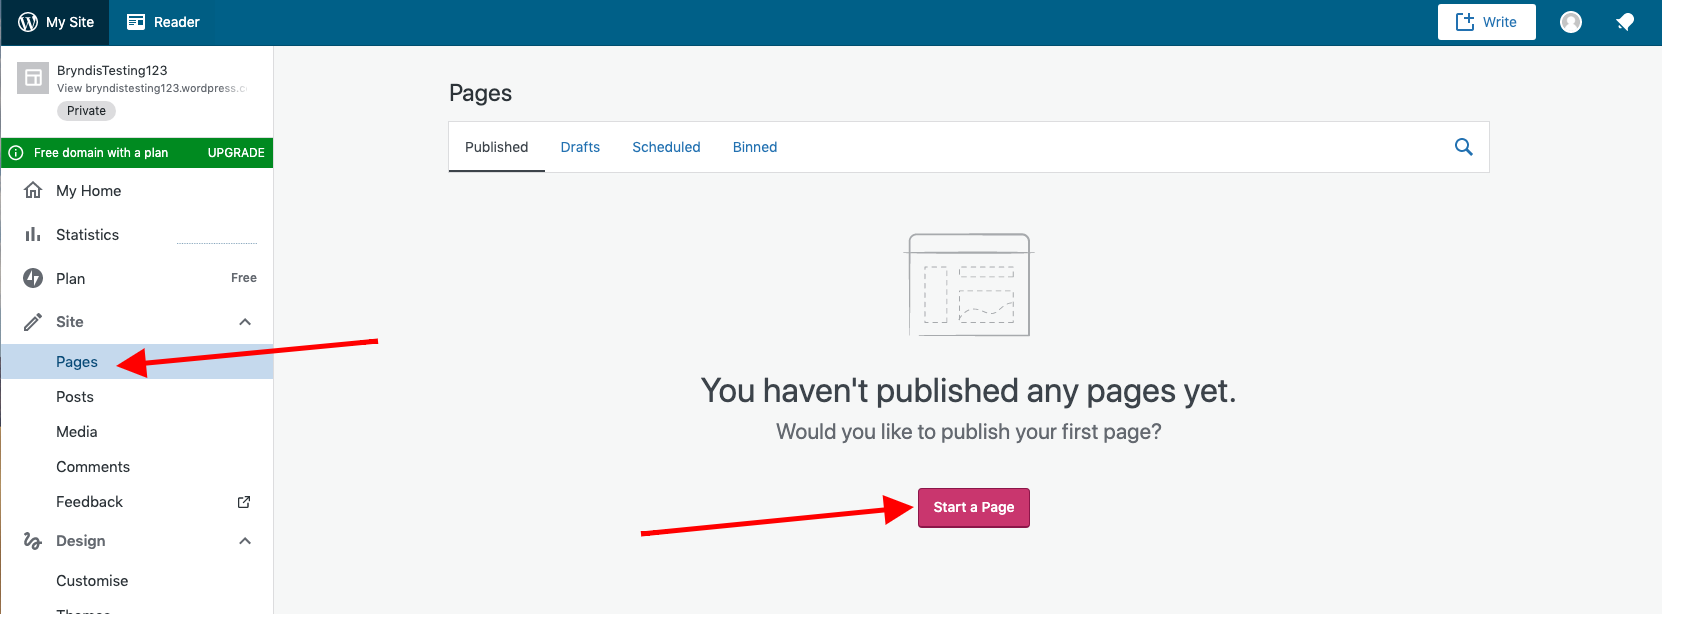Image resolution: width=1682 pixels, height=634 pixels.
Task: Click the info icon on domain banner
Action: [16, 153]
